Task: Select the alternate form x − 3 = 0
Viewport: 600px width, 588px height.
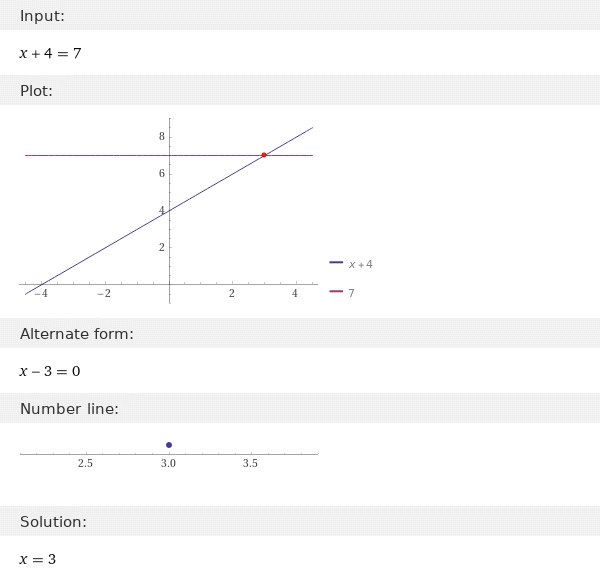Action: pyautogui.click(x=50, y=371)
